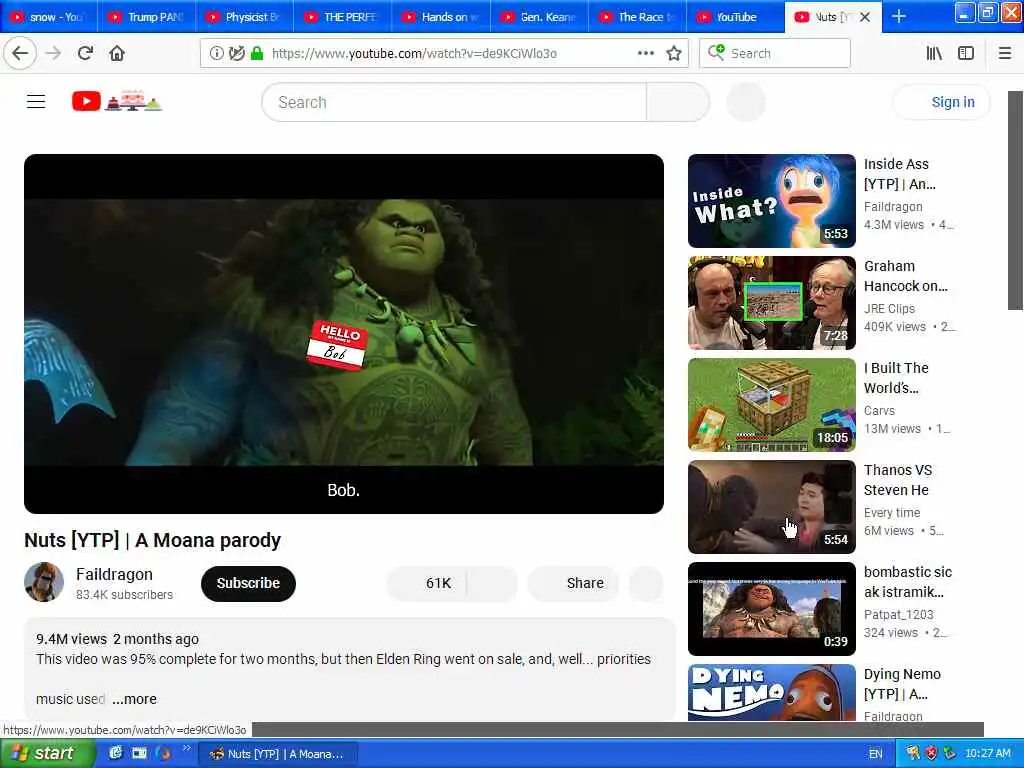Bookmark this page with the star icon
The image size is (1024, 768).
pyautogui.click(x=674, y=54)
